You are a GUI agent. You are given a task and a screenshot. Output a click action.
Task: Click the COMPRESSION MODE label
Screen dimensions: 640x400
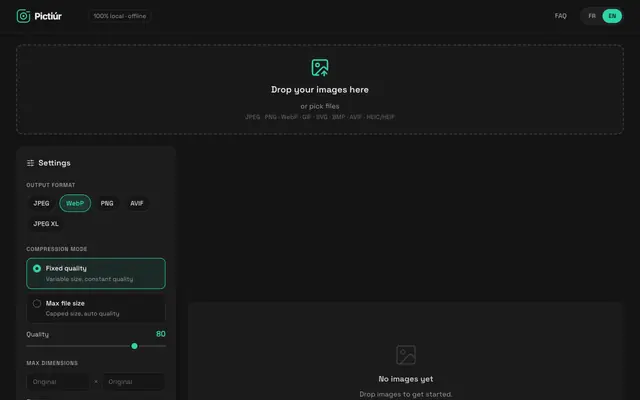coord(57,249)
